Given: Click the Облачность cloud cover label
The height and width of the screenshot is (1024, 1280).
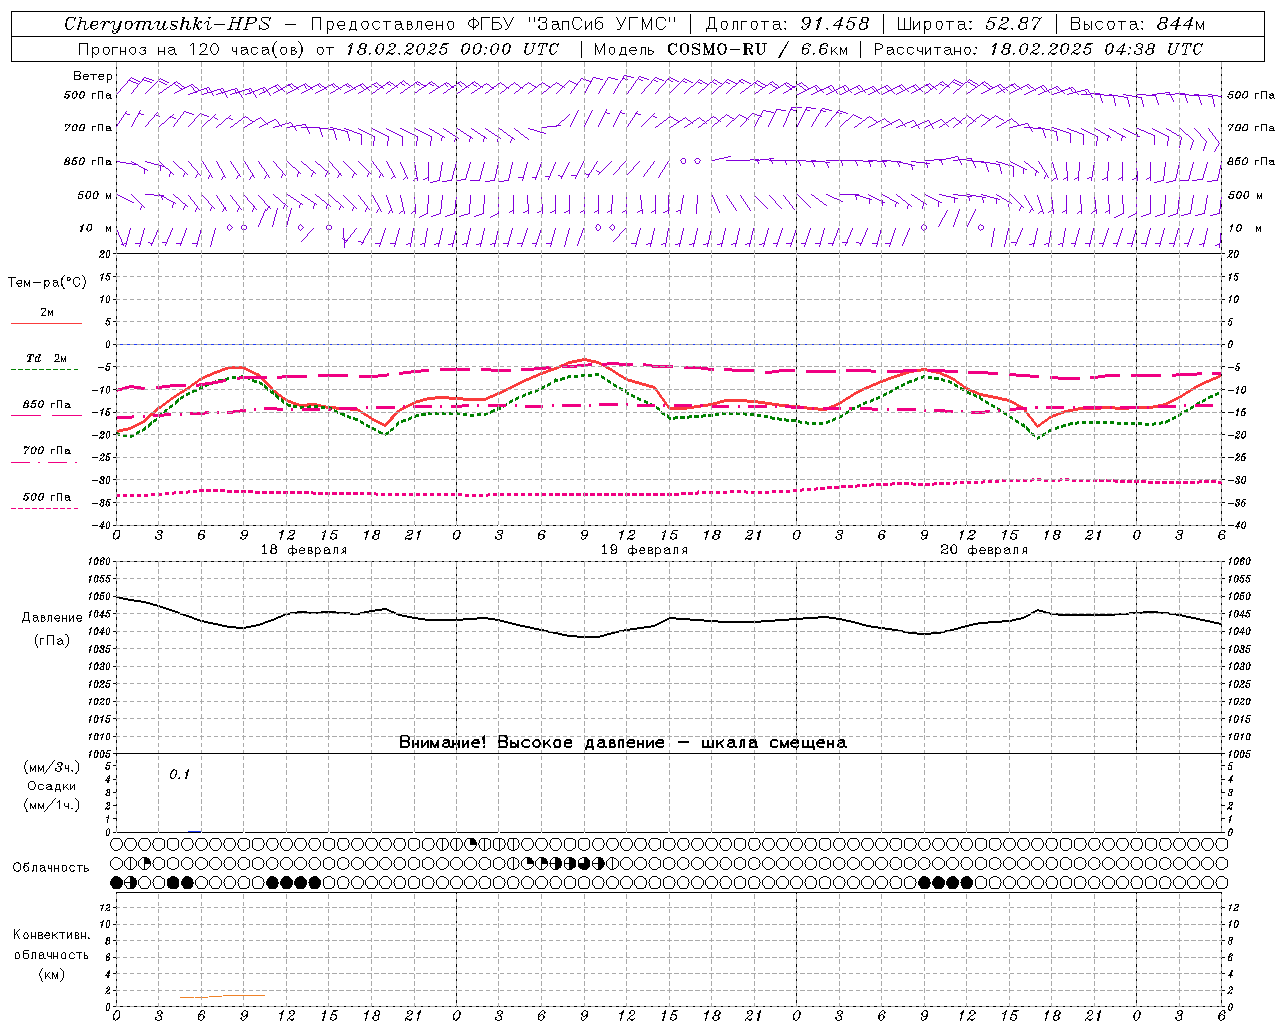Looking at the screenshot, I should 51,868.
